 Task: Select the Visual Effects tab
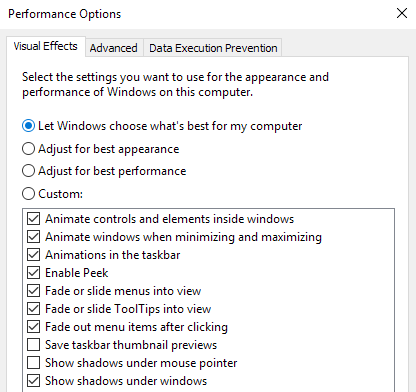tap(46, 46)
